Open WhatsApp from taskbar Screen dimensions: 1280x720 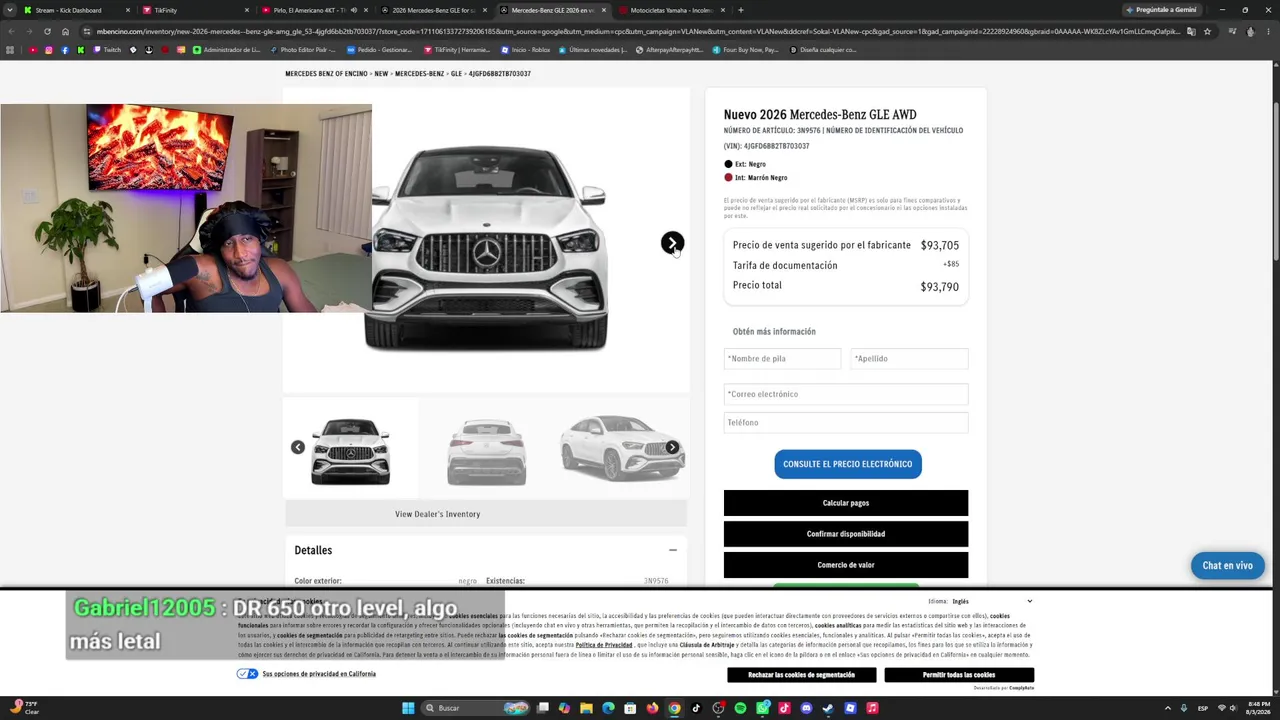(762, 708)
